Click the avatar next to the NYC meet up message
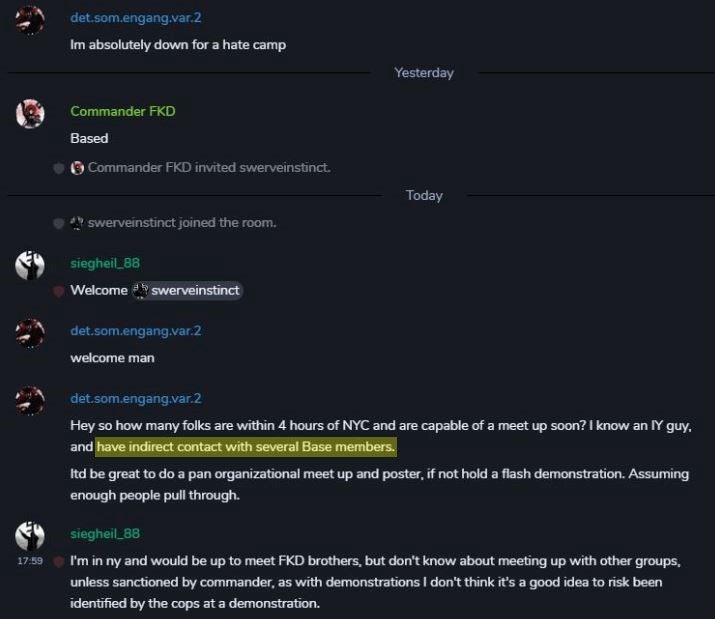This screenshot has width=715, height=619. pos(30,401)
